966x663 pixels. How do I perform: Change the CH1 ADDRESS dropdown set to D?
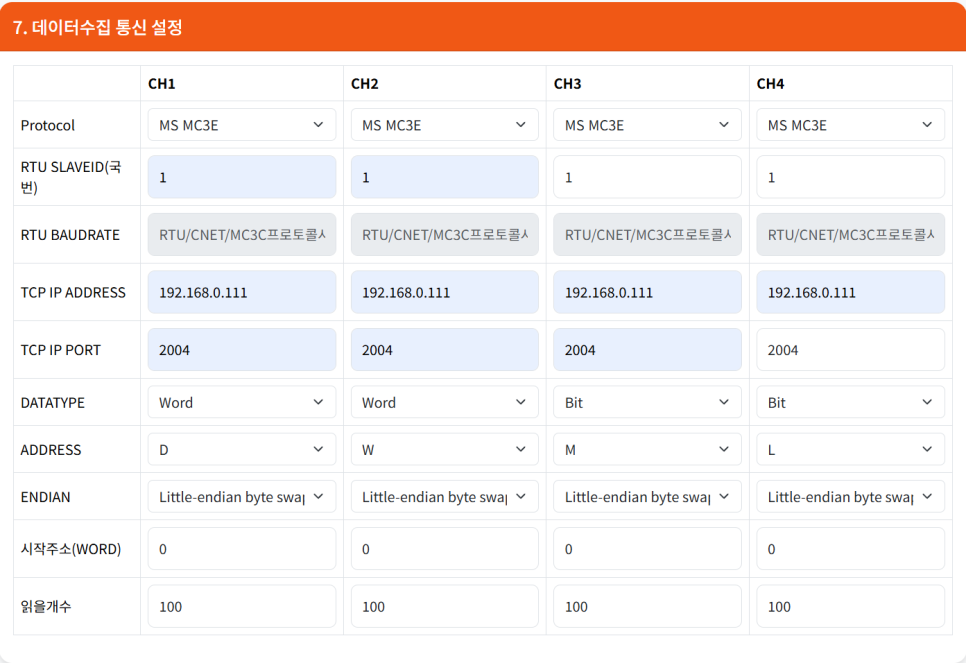click(242, 449)
